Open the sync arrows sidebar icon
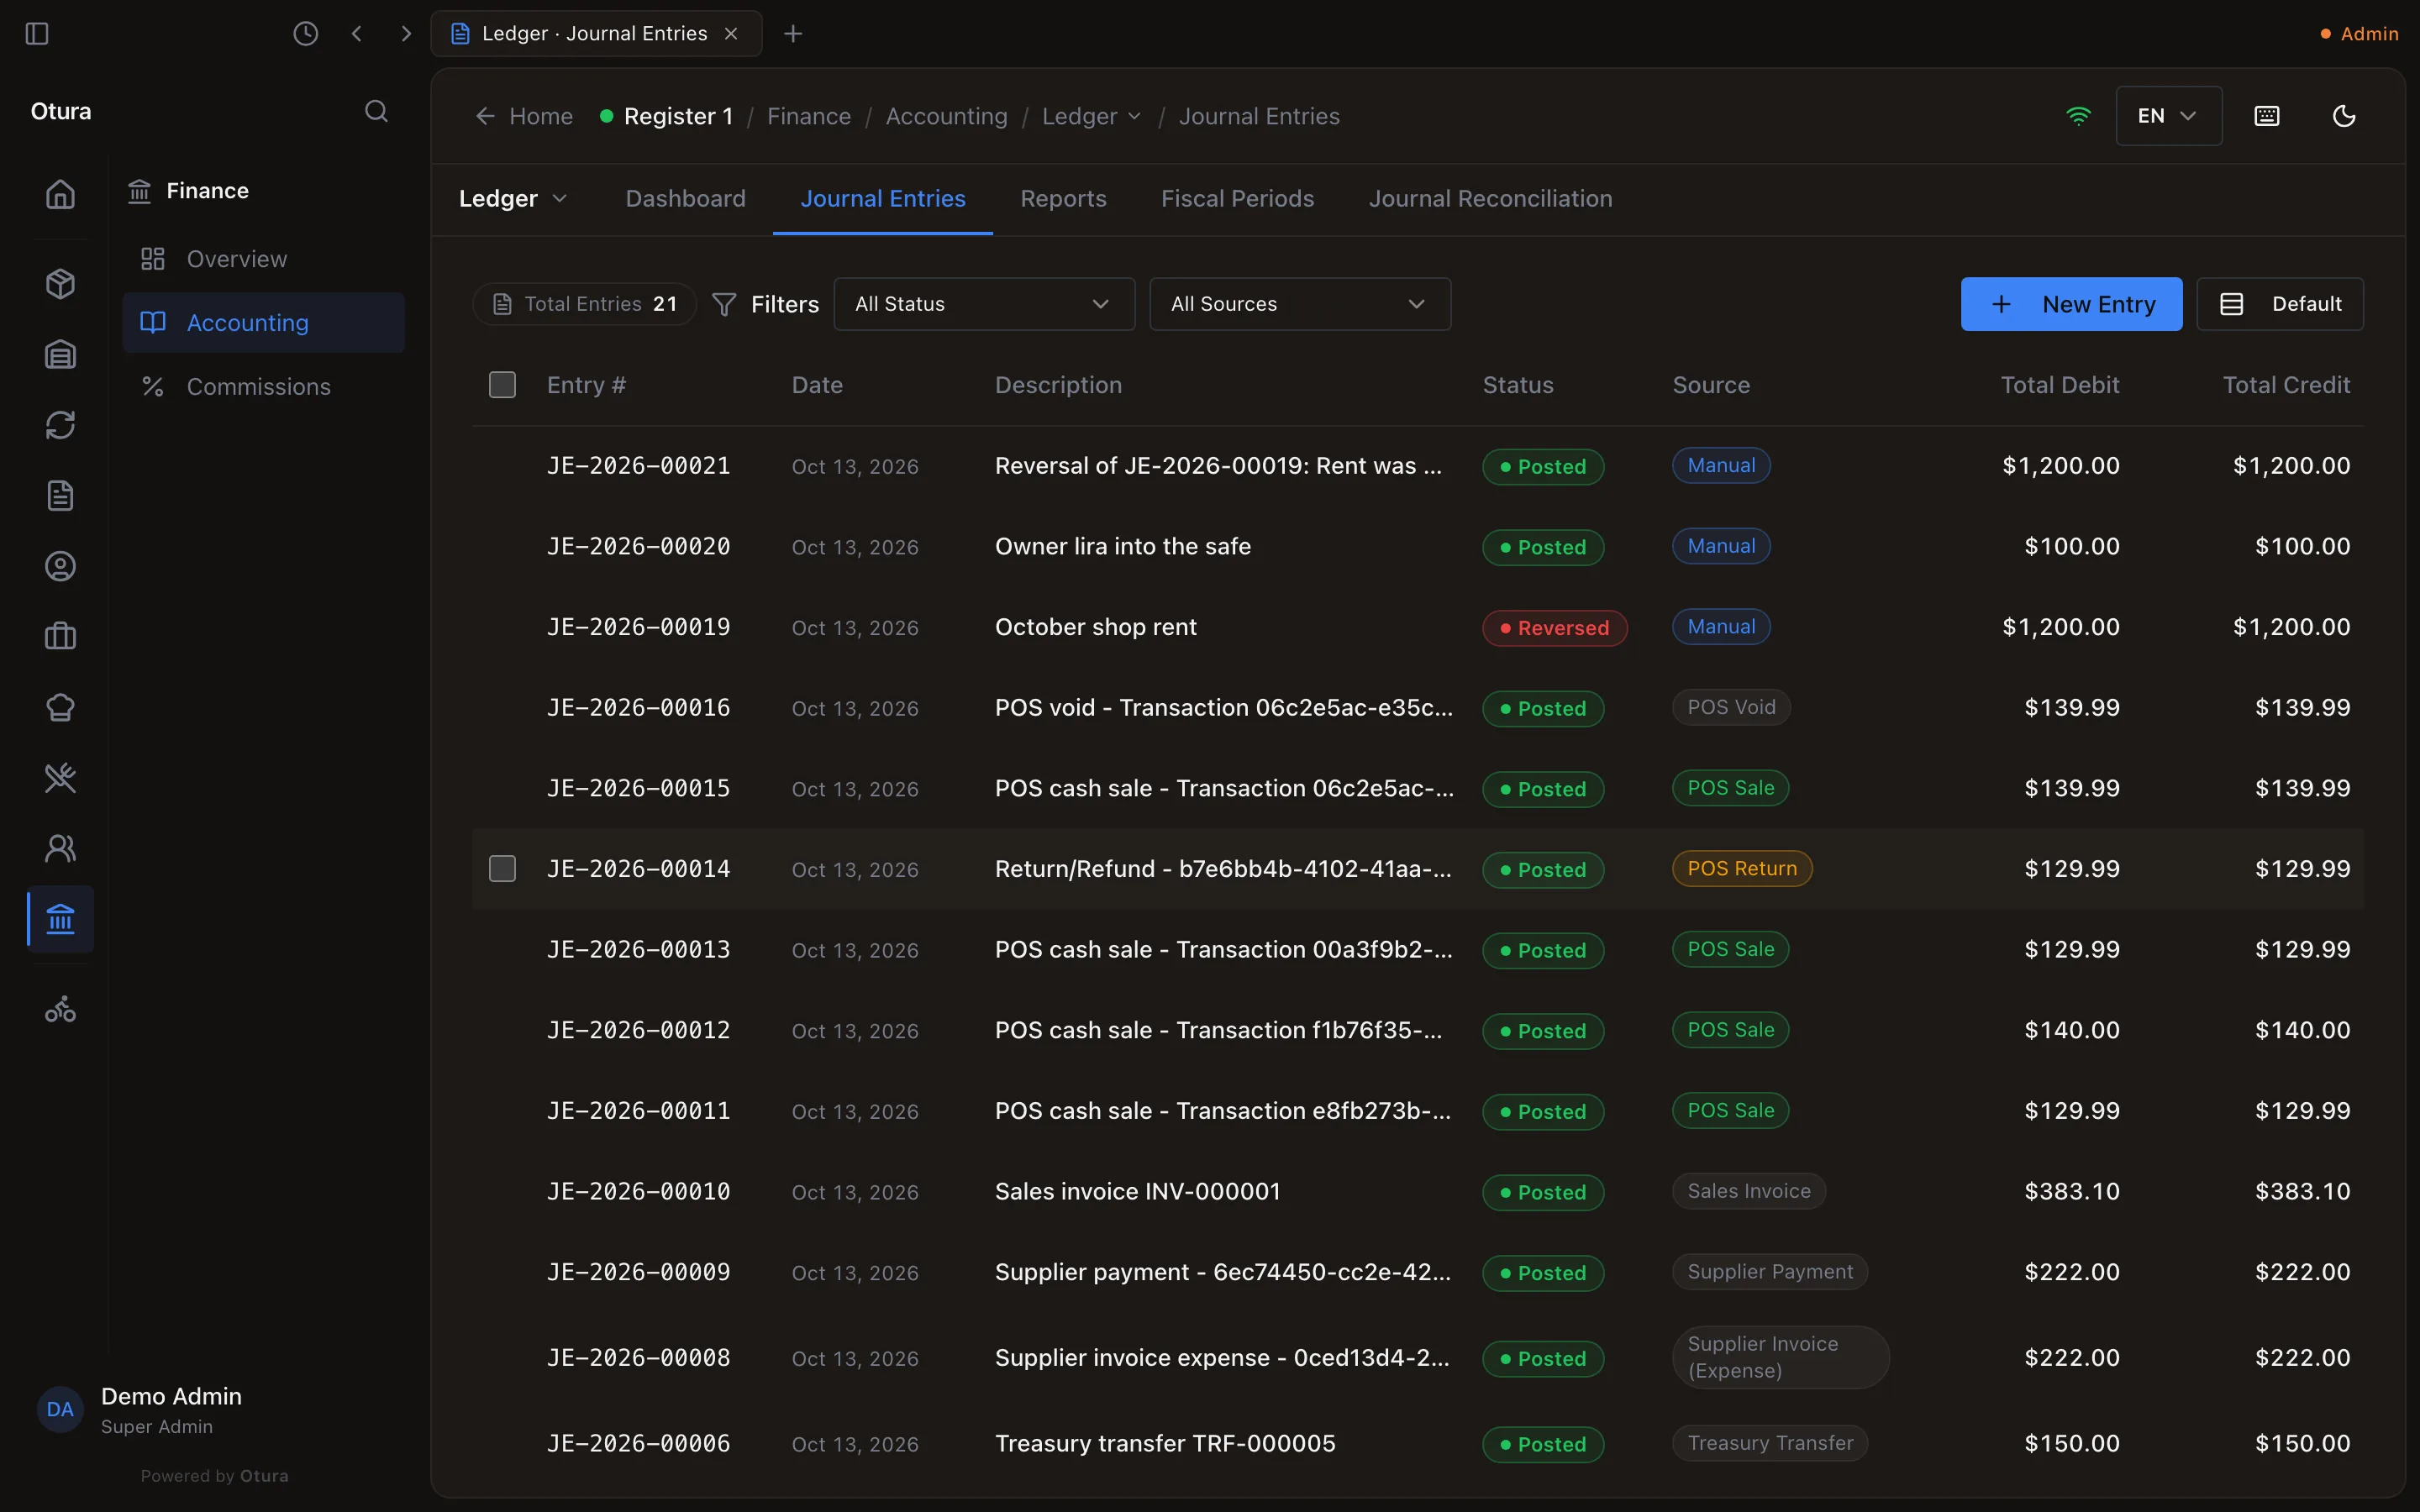The width and height of the screenshot is (2420, 1512). click(x=60, y=425)
